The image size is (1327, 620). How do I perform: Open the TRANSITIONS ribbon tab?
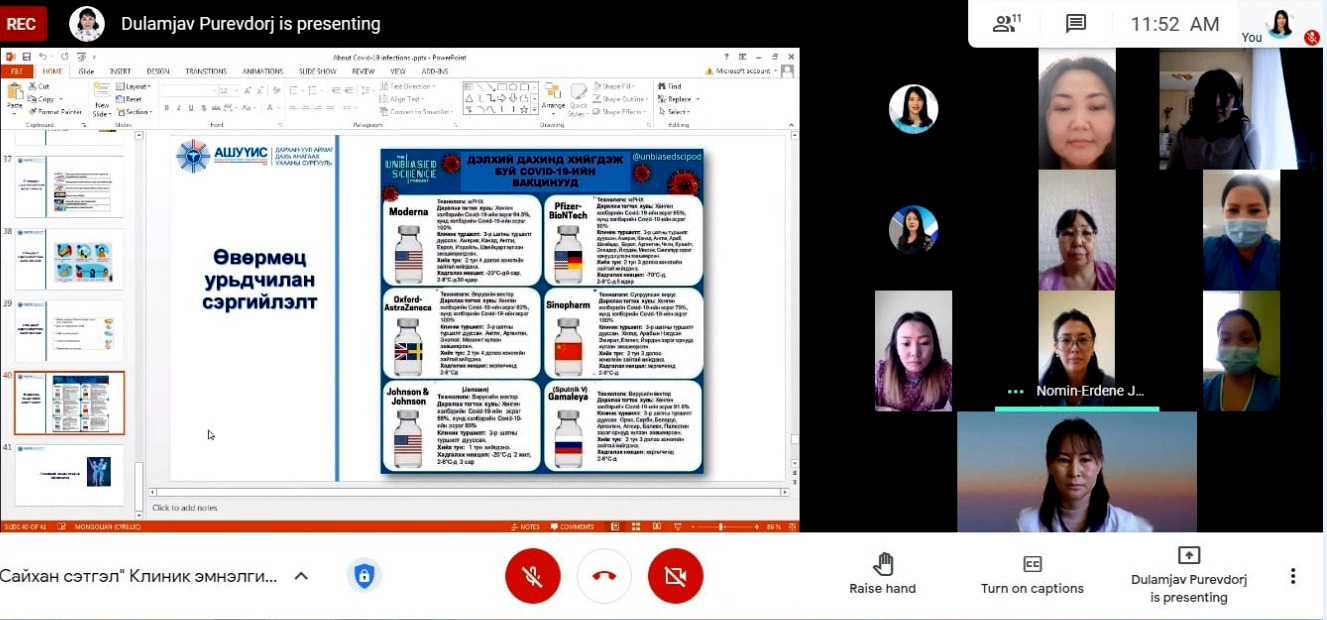coord(206,71)
